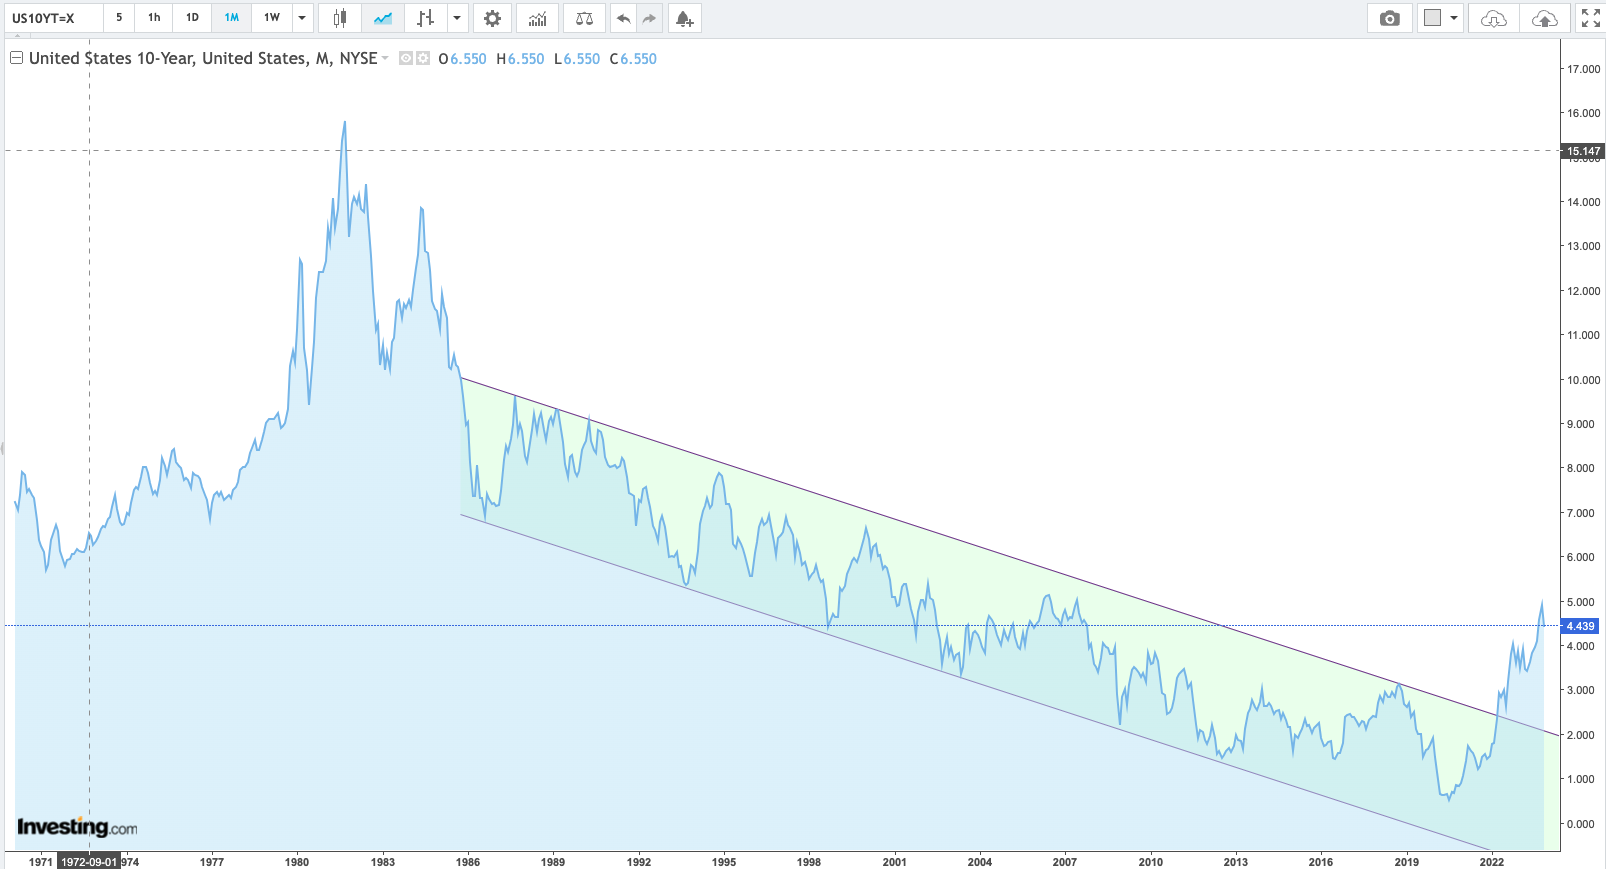Open more time intervals dropdown

click(302, 18)
